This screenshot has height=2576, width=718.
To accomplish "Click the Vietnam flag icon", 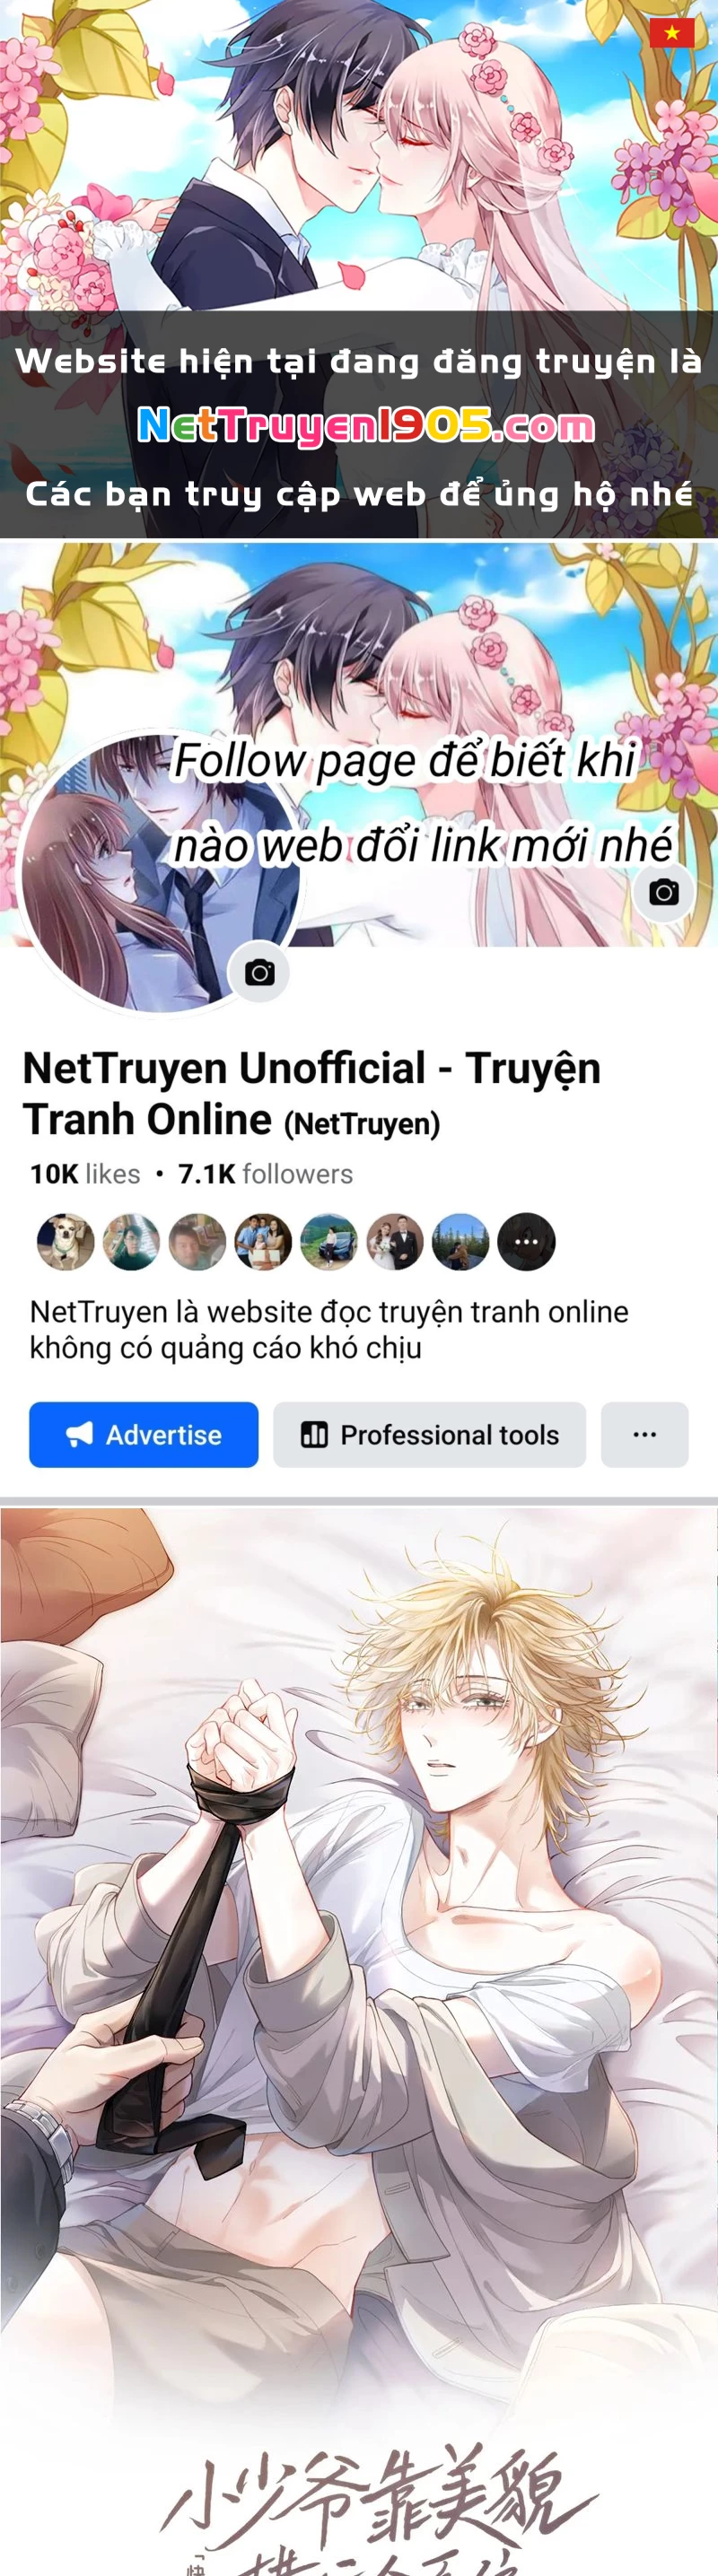I will (x=672, y=32).
